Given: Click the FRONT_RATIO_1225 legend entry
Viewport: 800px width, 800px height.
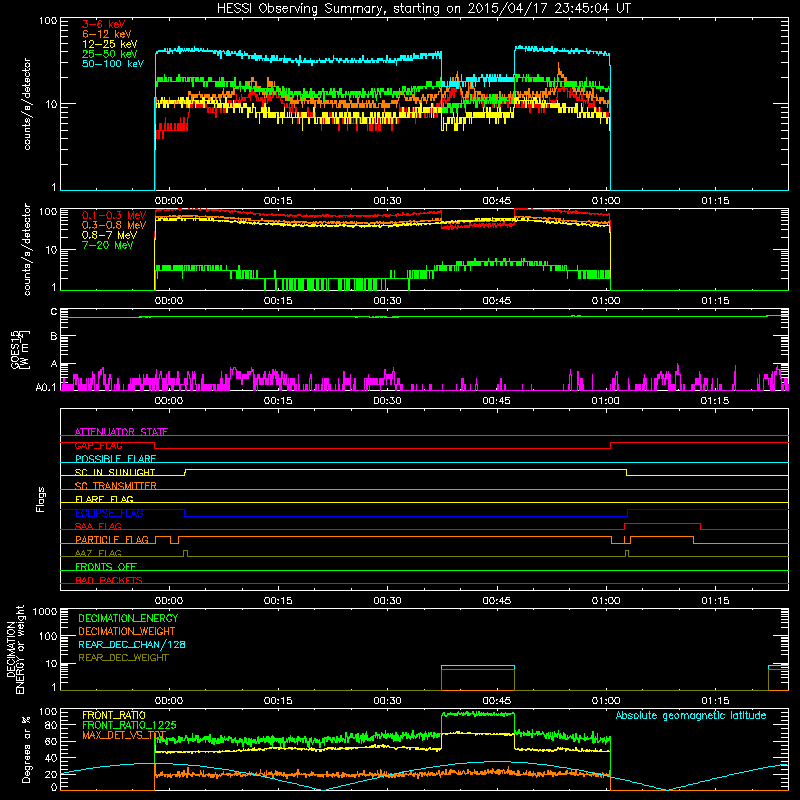Looking at the screenshot, I should point(129,726).
